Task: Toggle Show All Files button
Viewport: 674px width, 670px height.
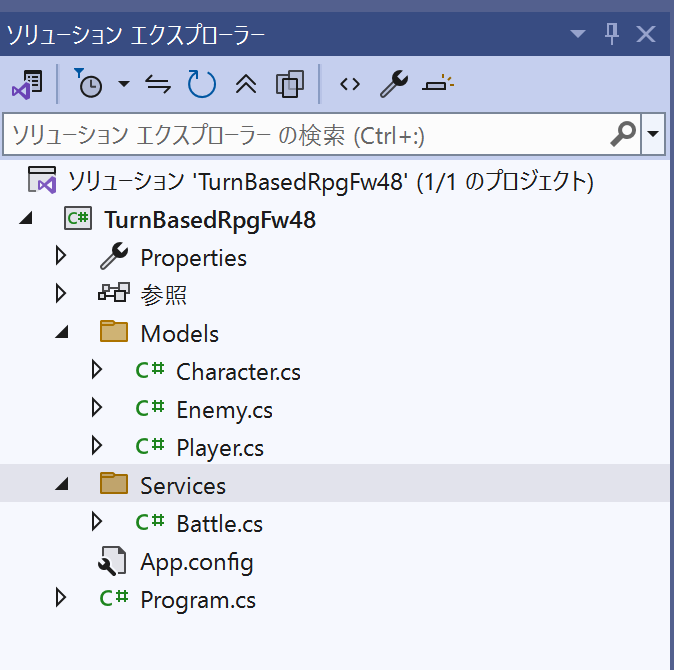Action: (290, 84)
